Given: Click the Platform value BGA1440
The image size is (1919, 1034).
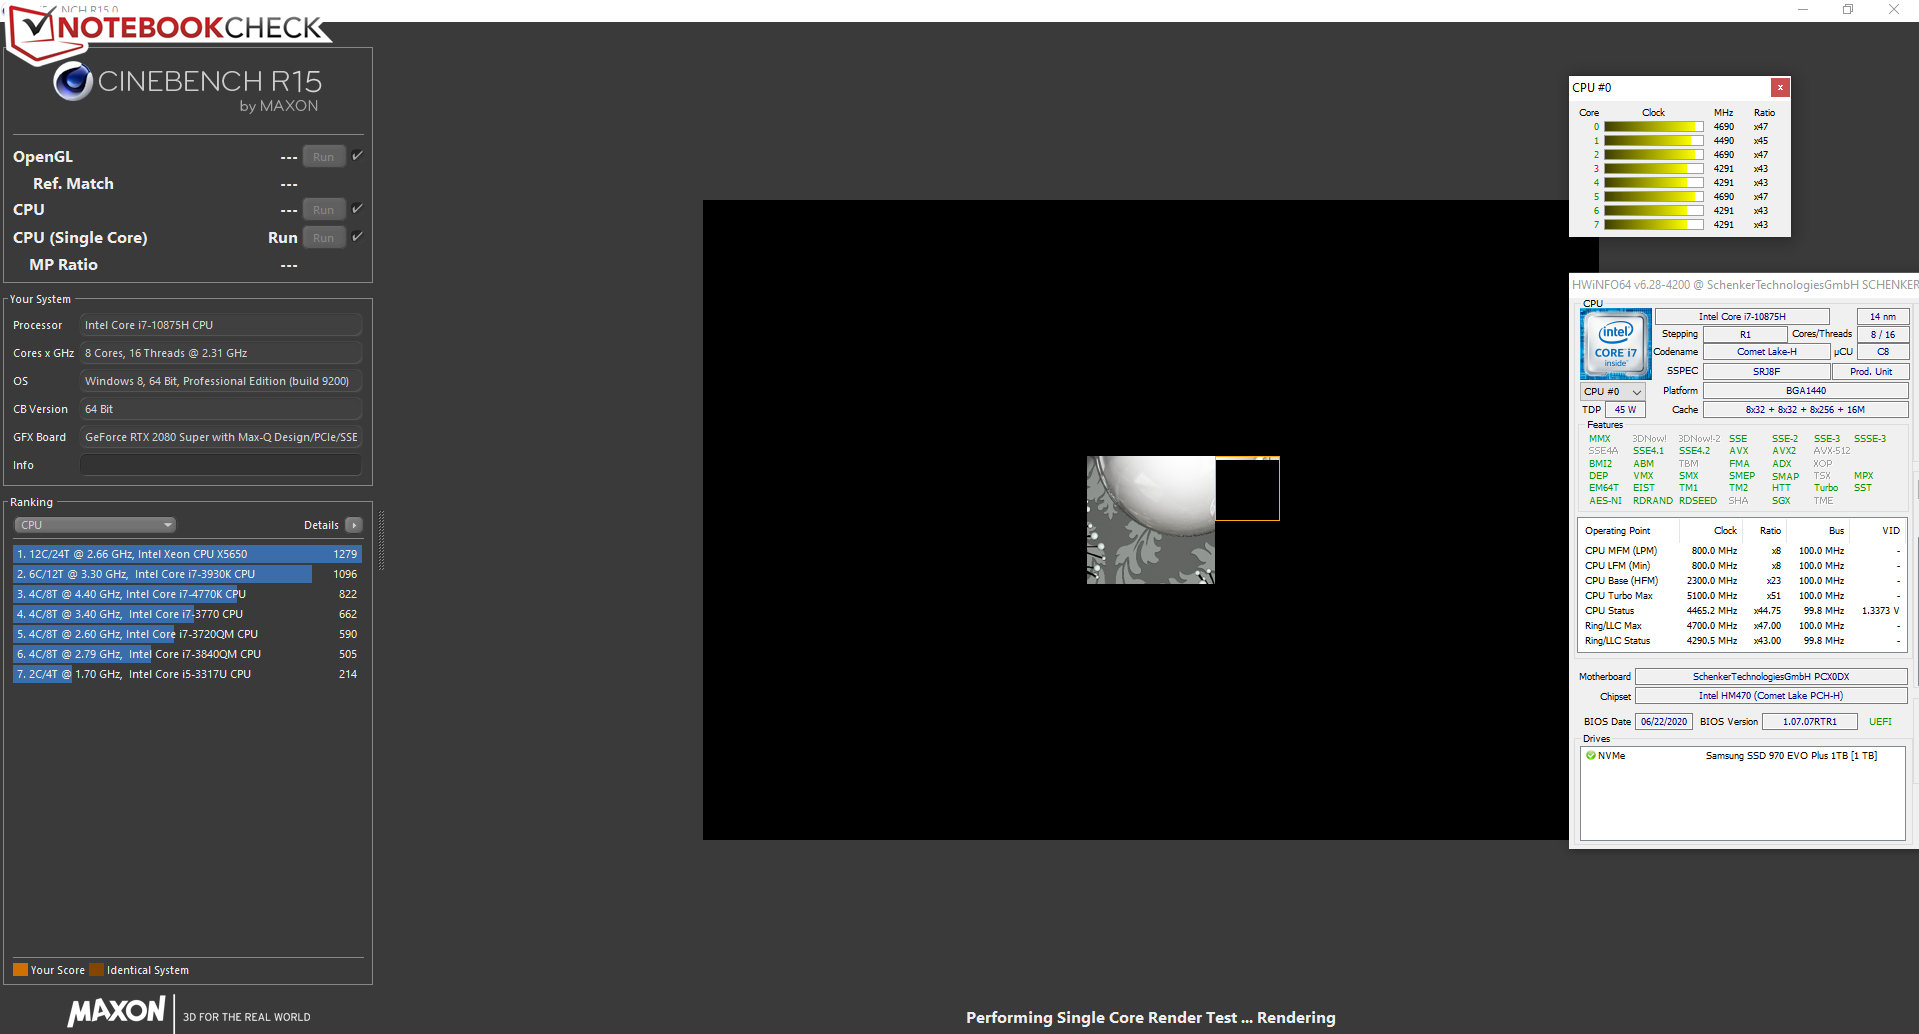Looking at the screenshot, I should pyautogui.click(x=1806, y=391).
